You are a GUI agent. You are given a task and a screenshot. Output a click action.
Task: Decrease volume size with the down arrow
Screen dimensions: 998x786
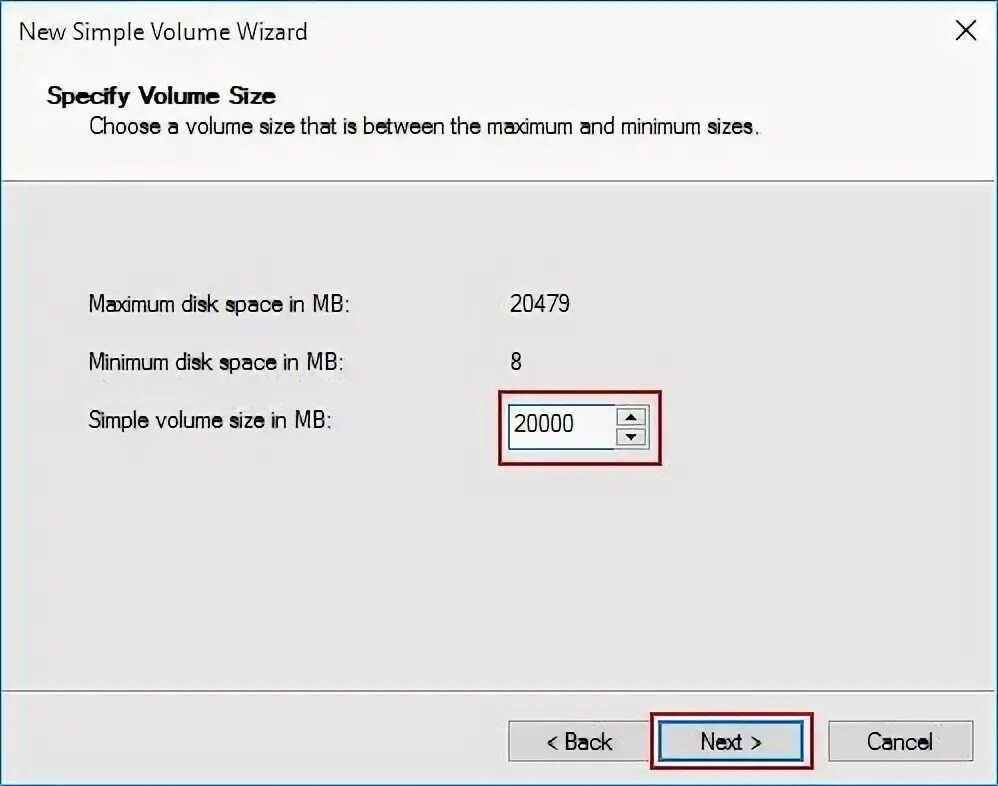click(x=631, y=437)
